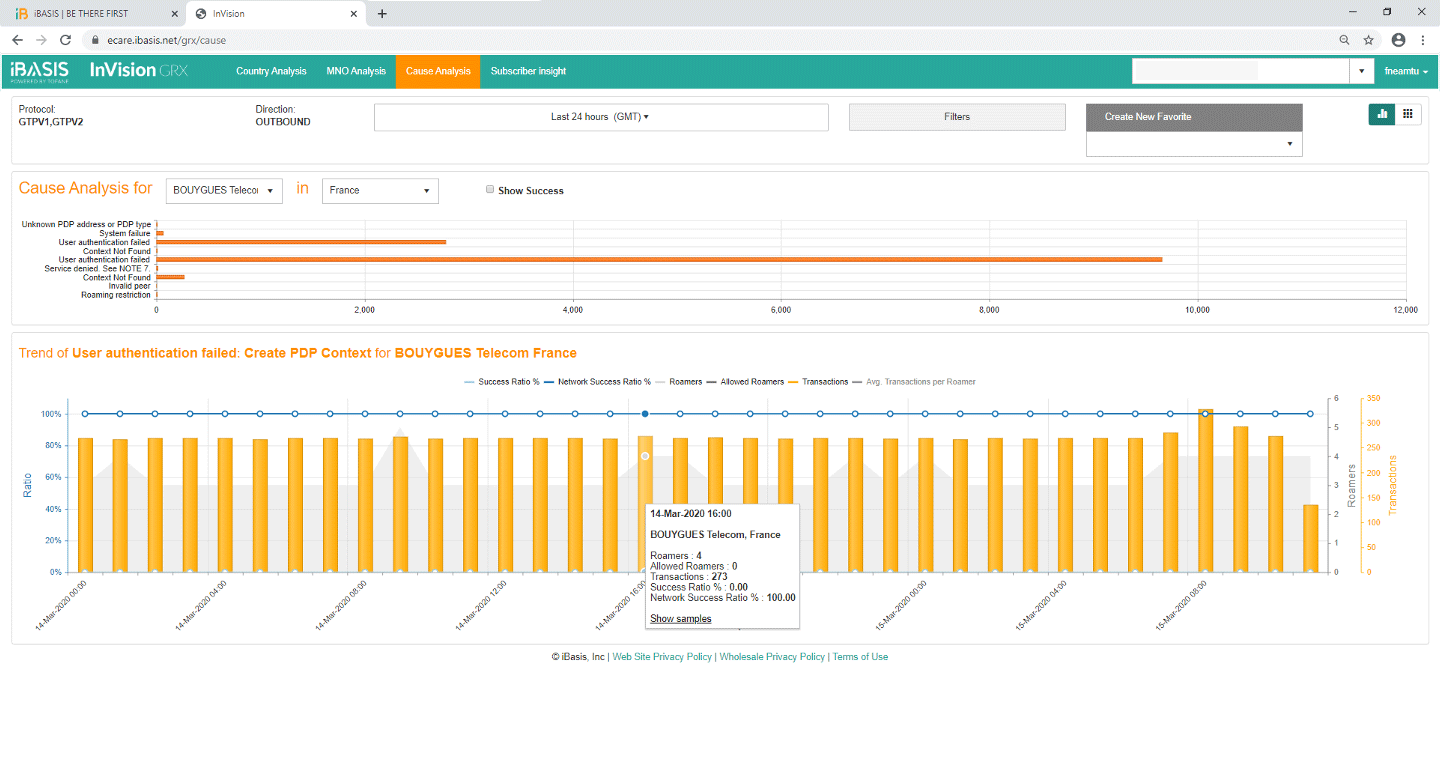Click the browser zoom magnifier icon
The image size is (1440, 780).
point(1345,40)
